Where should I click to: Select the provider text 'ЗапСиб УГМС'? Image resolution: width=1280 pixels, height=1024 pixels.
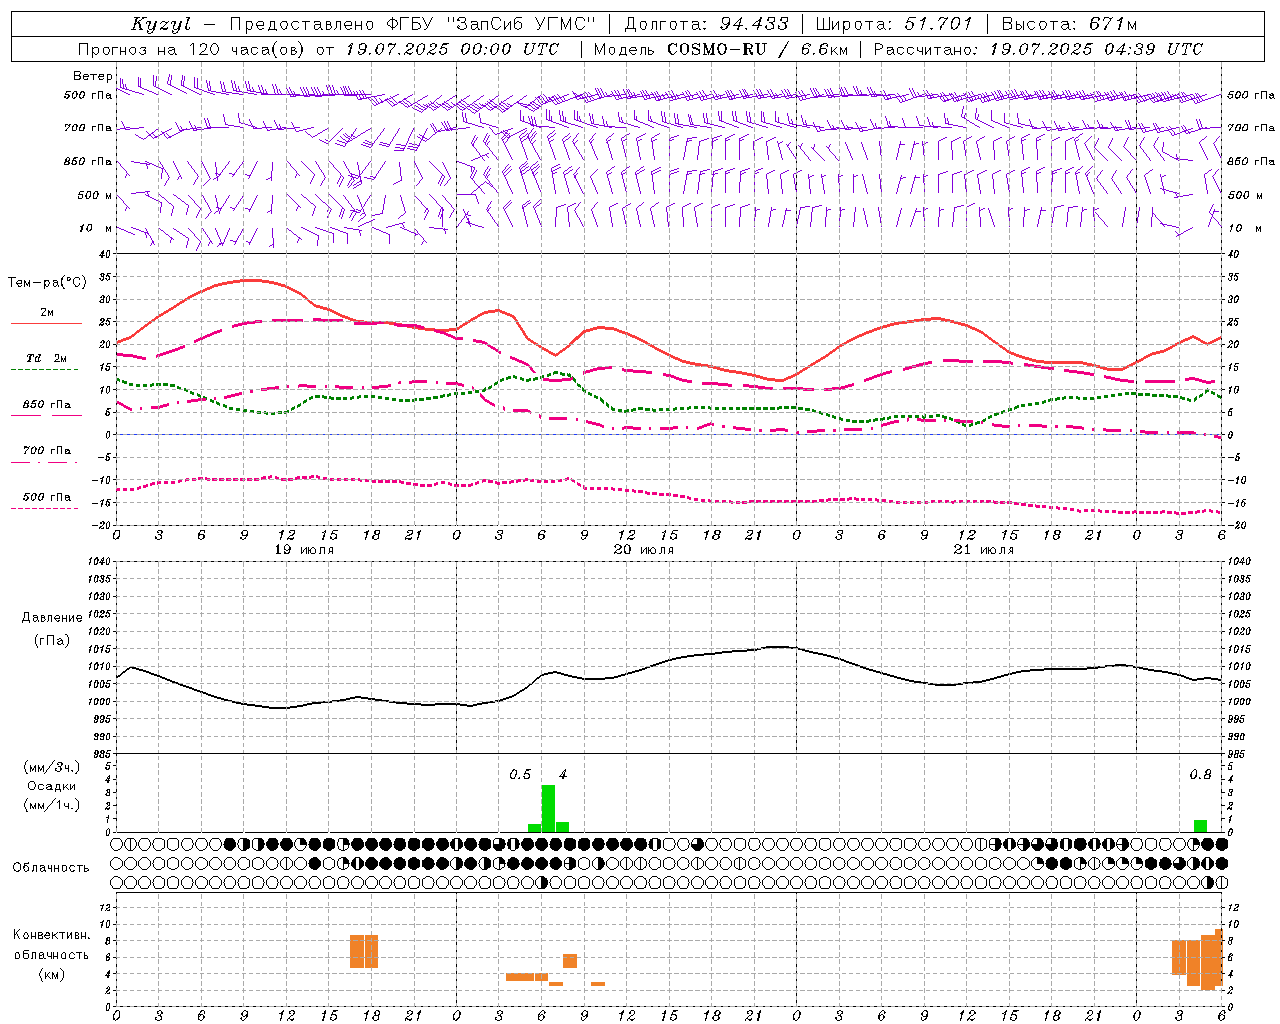pos(522,24)
